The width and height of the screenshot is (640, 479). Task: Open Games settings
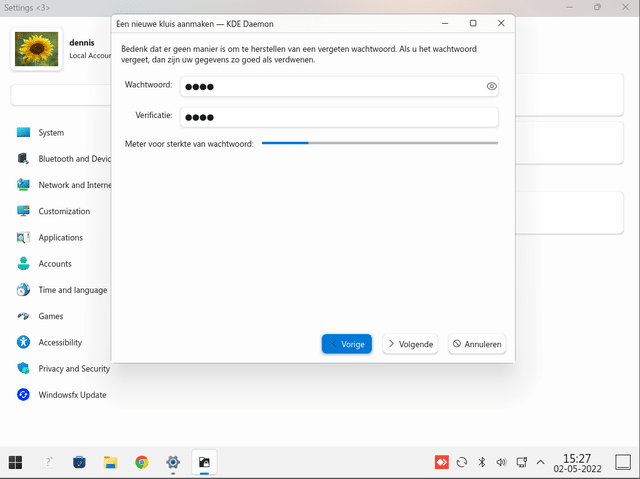click(x=51, y=316)
